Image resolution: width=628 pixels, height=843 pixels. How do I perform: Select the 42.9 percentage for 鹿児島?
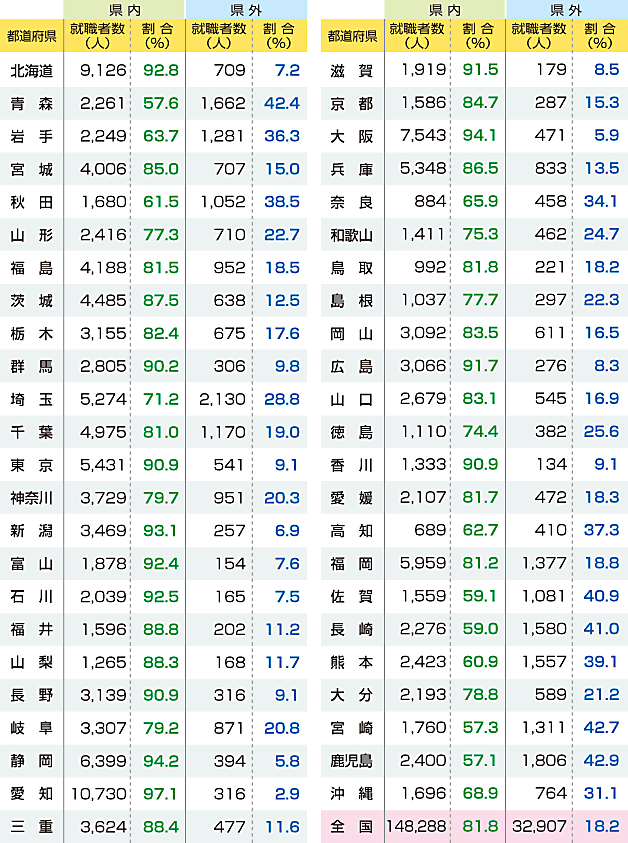[601, 761]
